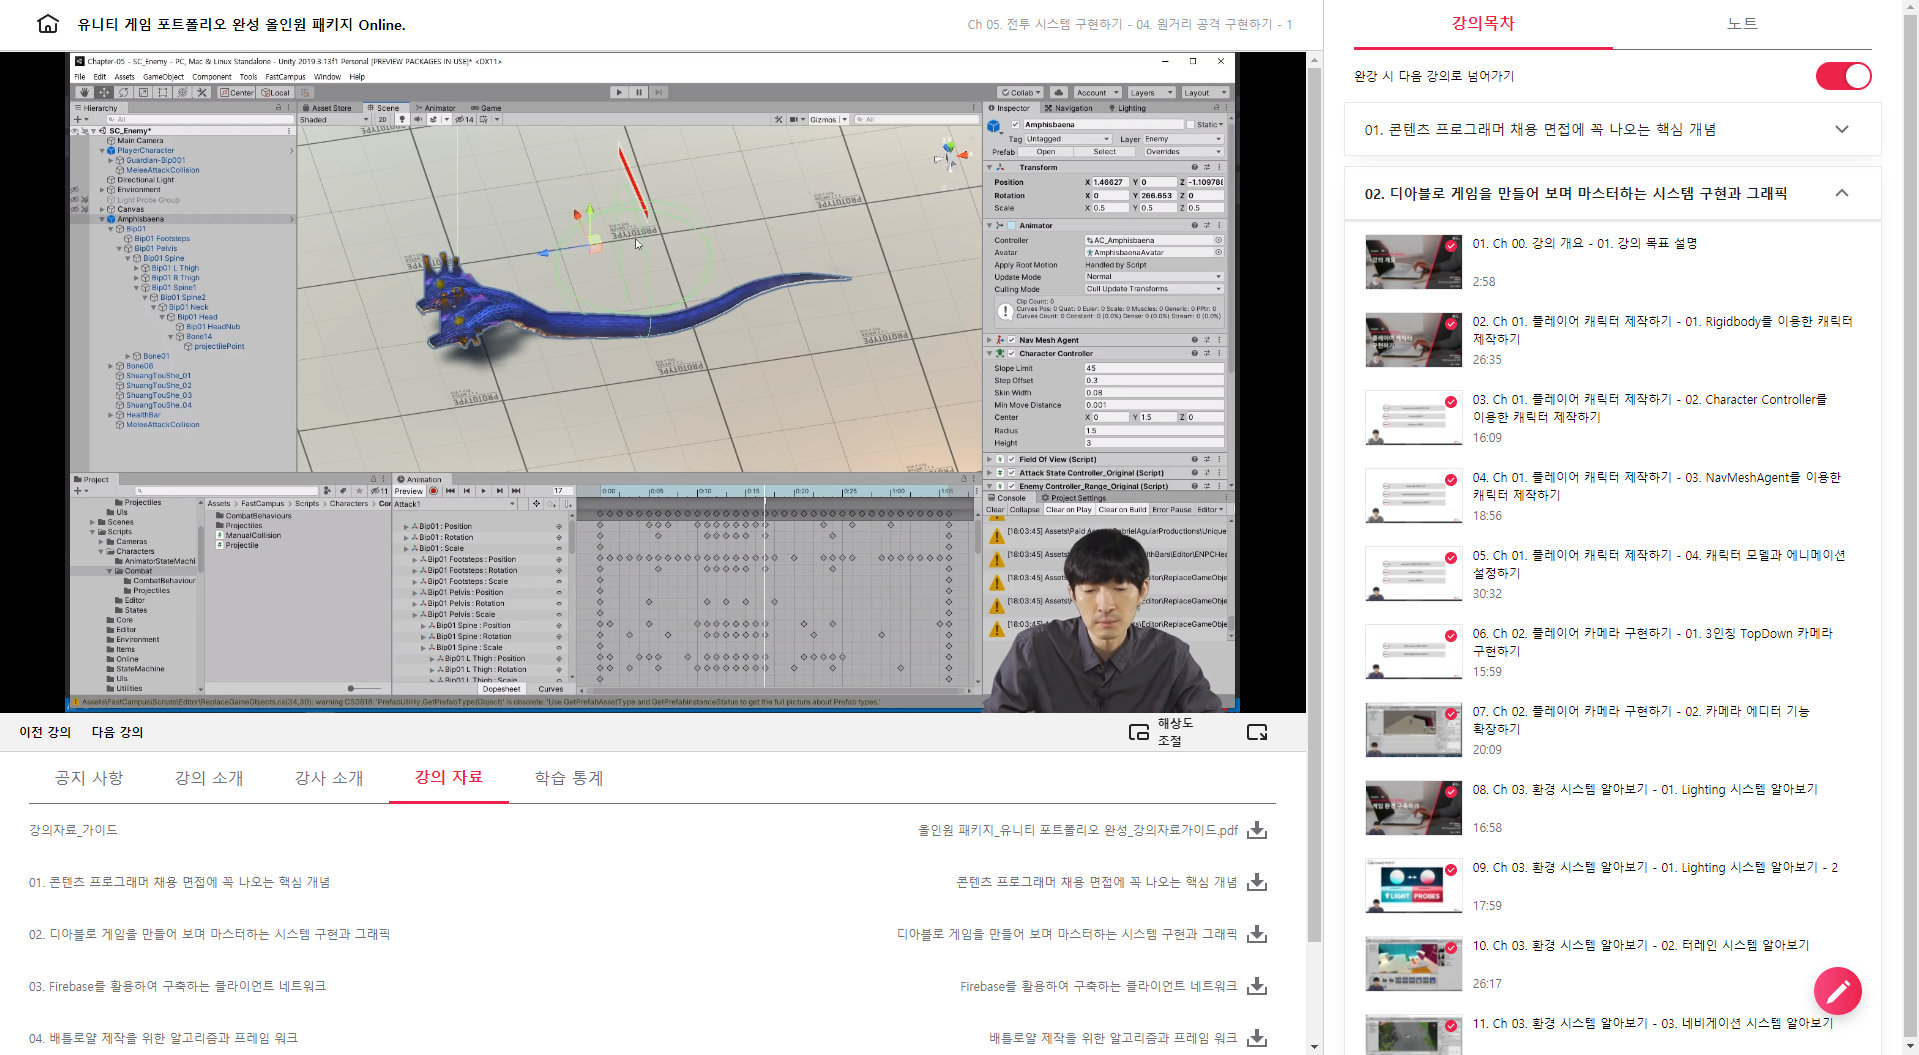Expand section 01 콘텐츠 프로그래머 chevron
This screenshot has width=1919, height=1055.
1842,129
